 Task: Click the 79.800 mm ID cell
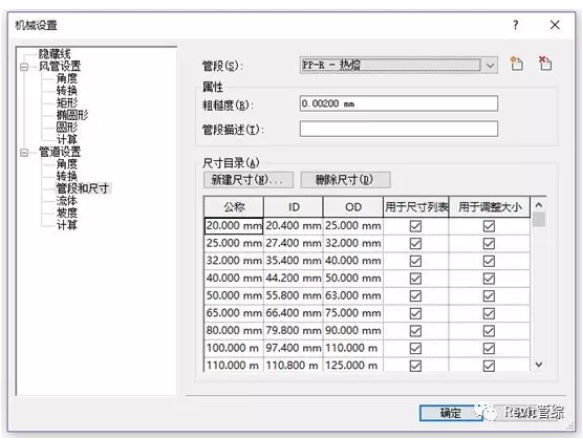pos(293,331)
